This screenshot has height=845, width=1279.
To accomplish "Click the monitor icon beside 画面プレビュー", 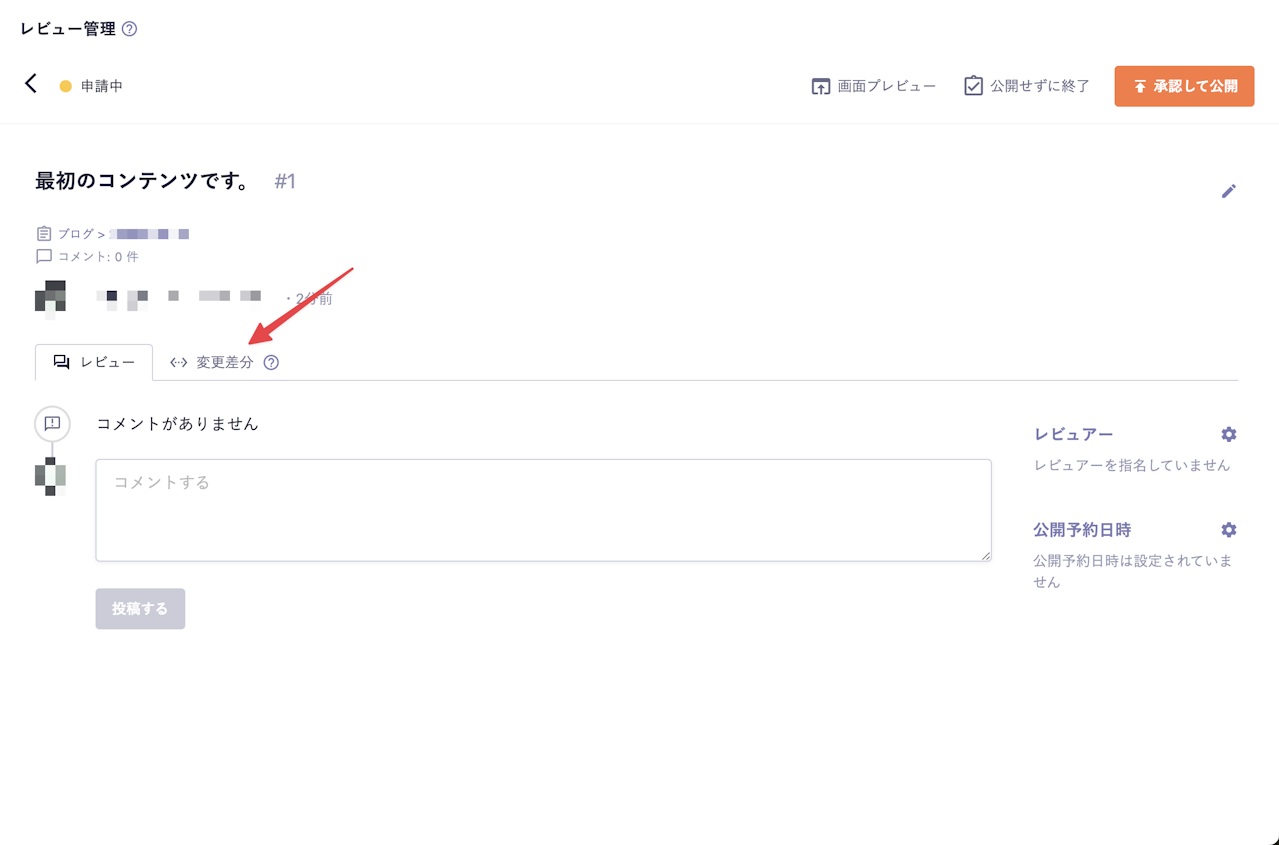I will pyautogui.click(x=819, y=86).
